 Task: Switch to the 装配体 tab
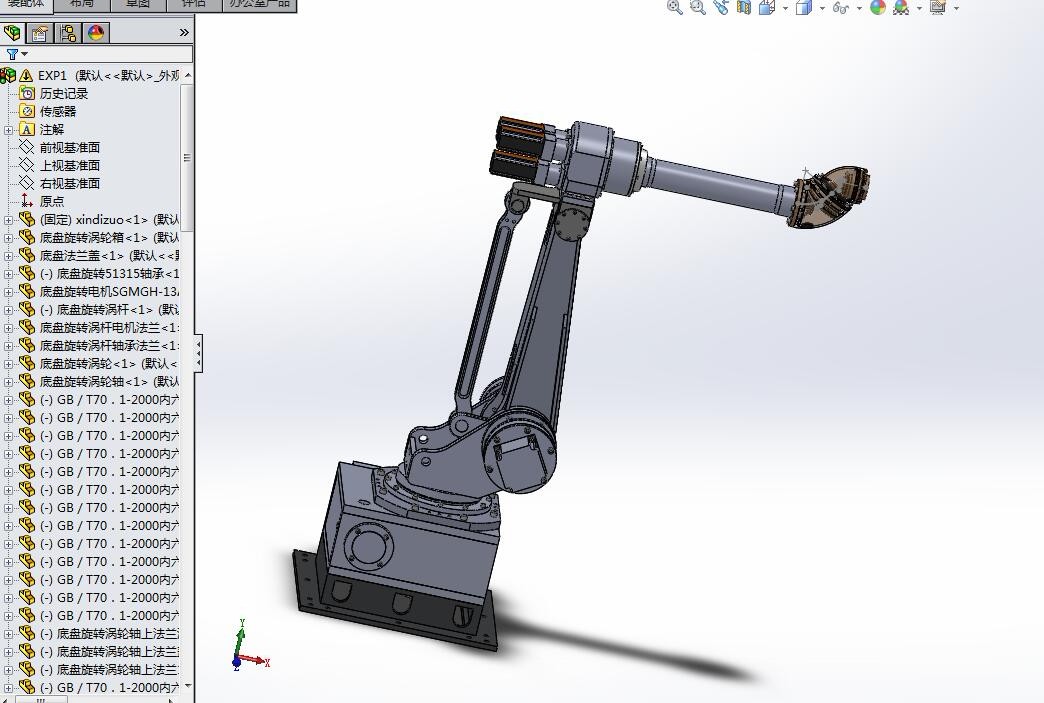click(25, 4)
